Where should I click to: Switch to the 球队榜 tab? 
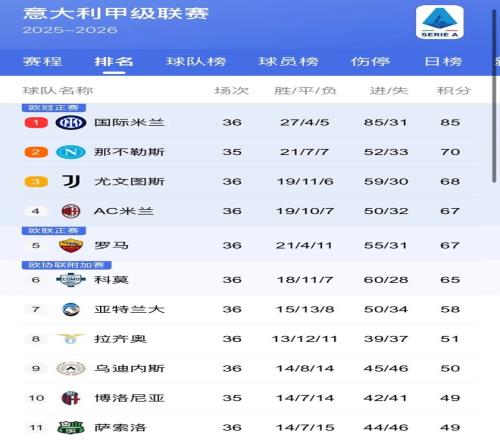coord(196,62)
